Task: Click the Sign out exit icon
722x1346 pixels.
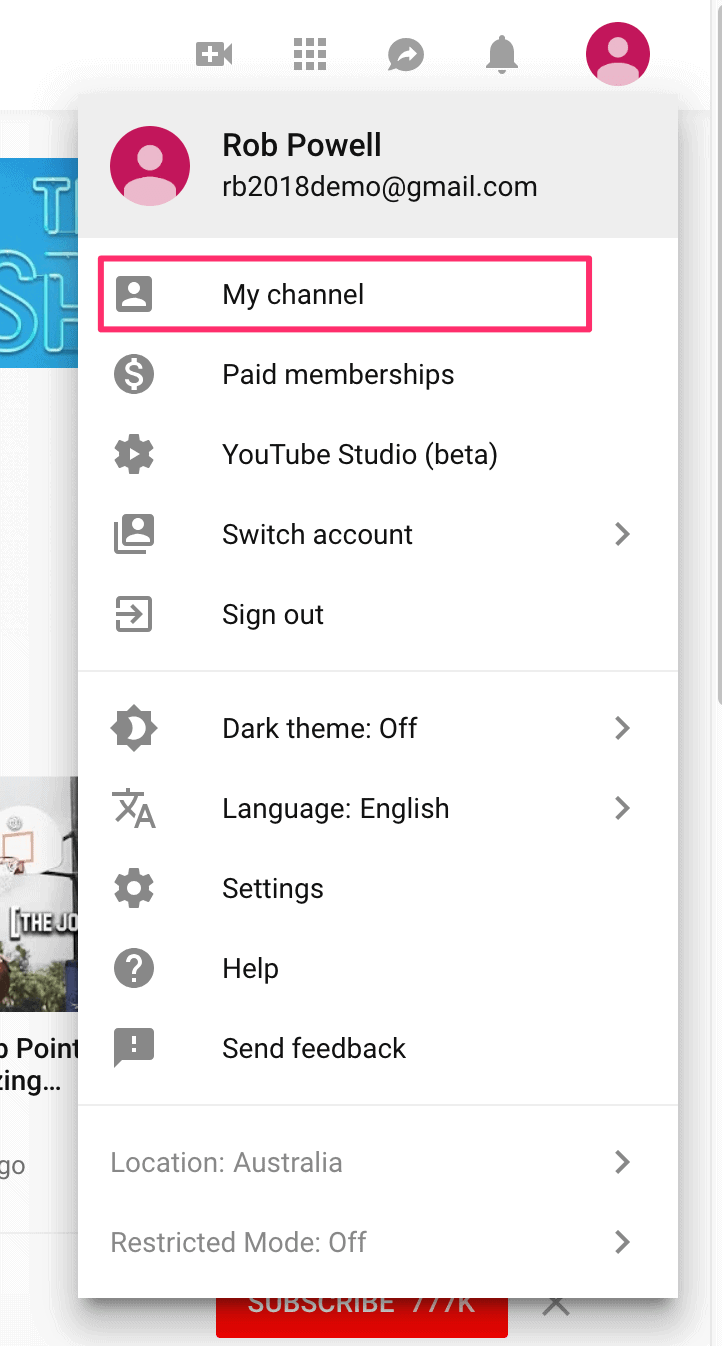Action: click(x=134, y=614)
